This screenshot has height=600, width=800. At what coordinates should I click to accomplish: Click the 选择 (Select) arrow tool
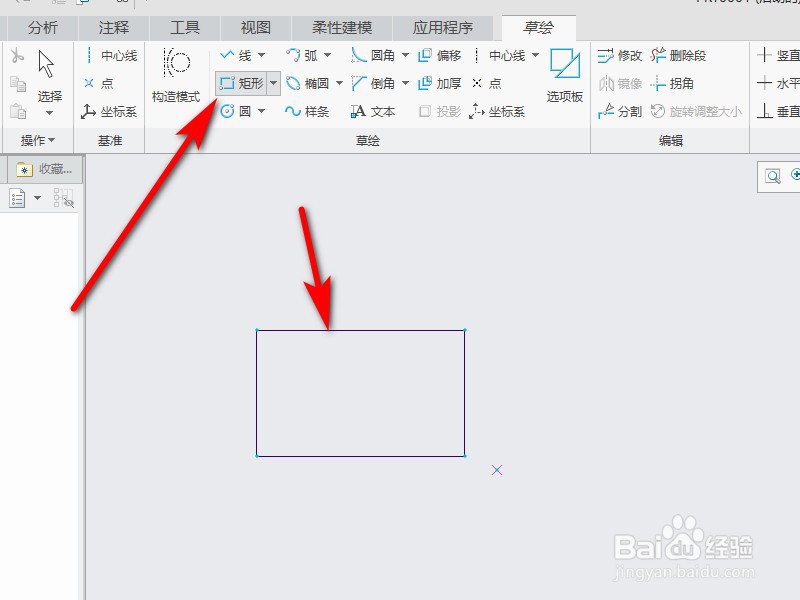pyautogui.click(x=48, y=74)
